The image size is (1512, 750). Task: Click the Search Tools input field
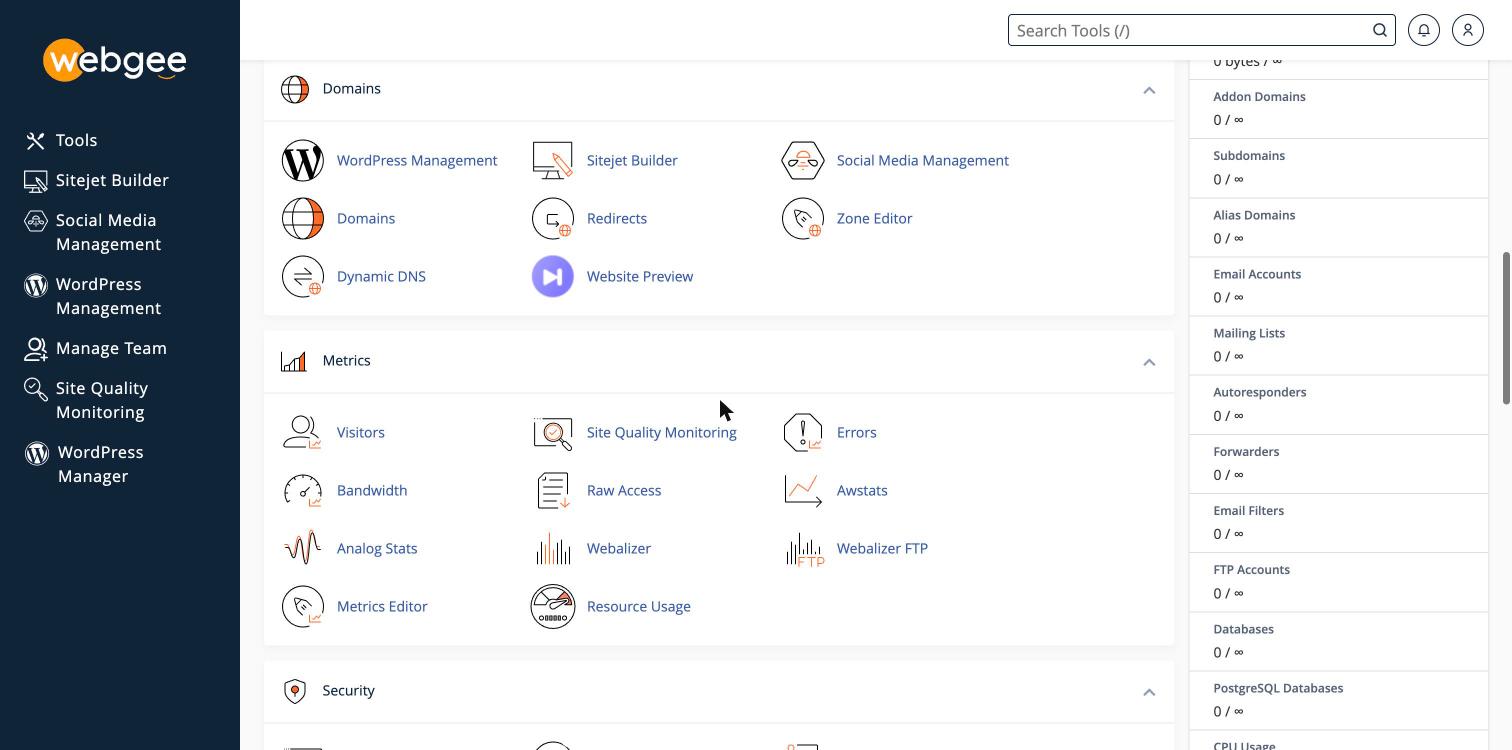point(1201,30)
